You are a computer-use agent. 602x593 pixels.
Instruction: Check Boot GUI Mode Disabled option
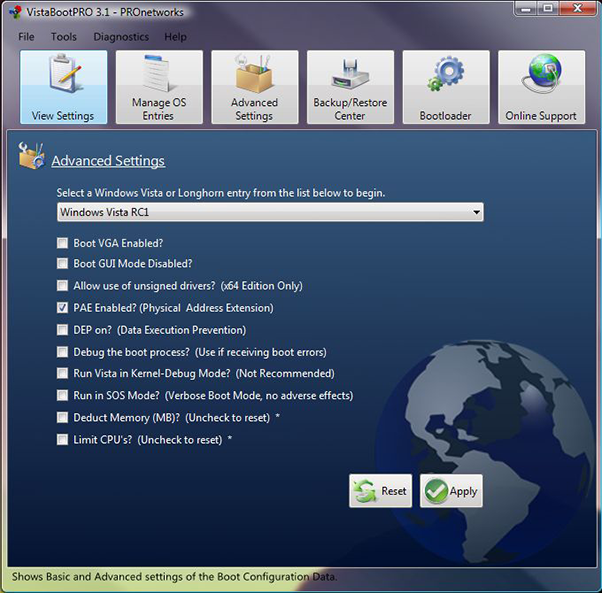click(x=62, y=263)
